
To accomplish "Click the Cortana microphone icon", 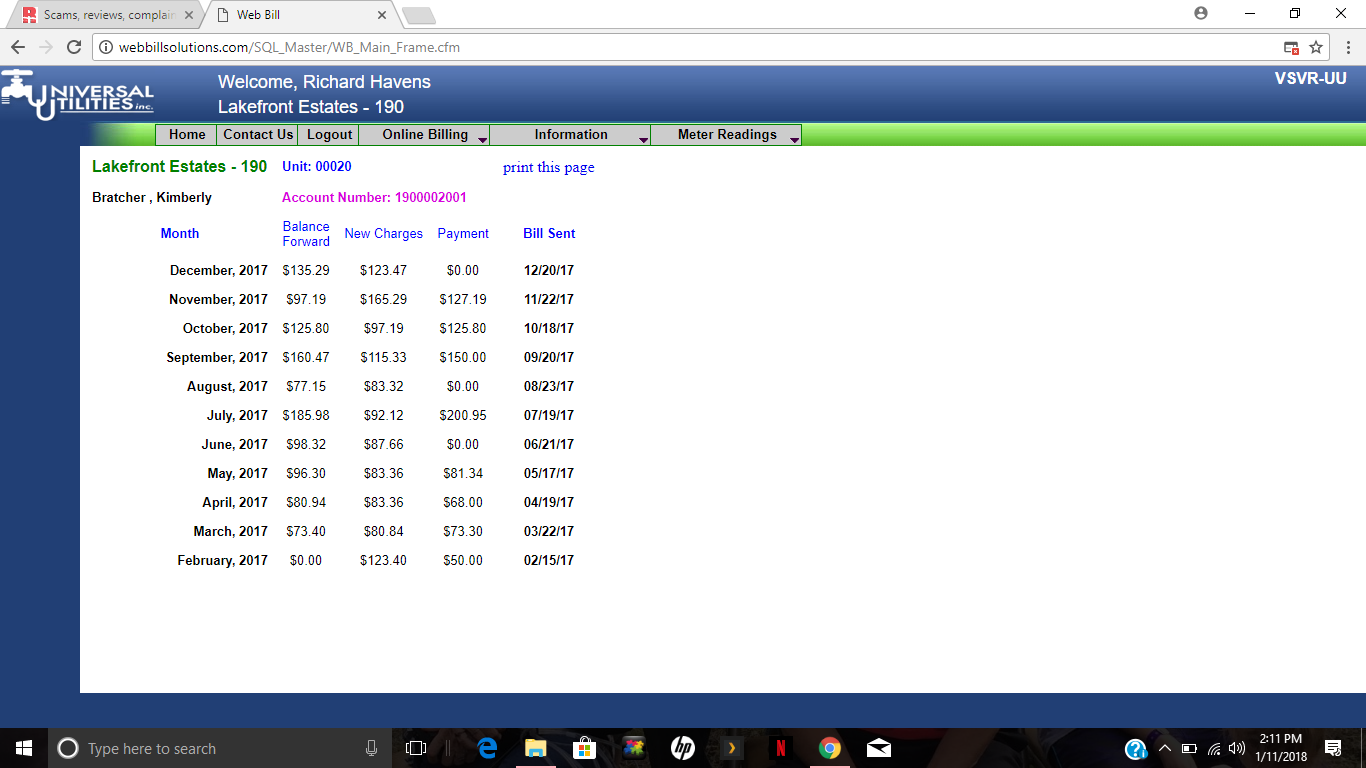I will 371,748.
